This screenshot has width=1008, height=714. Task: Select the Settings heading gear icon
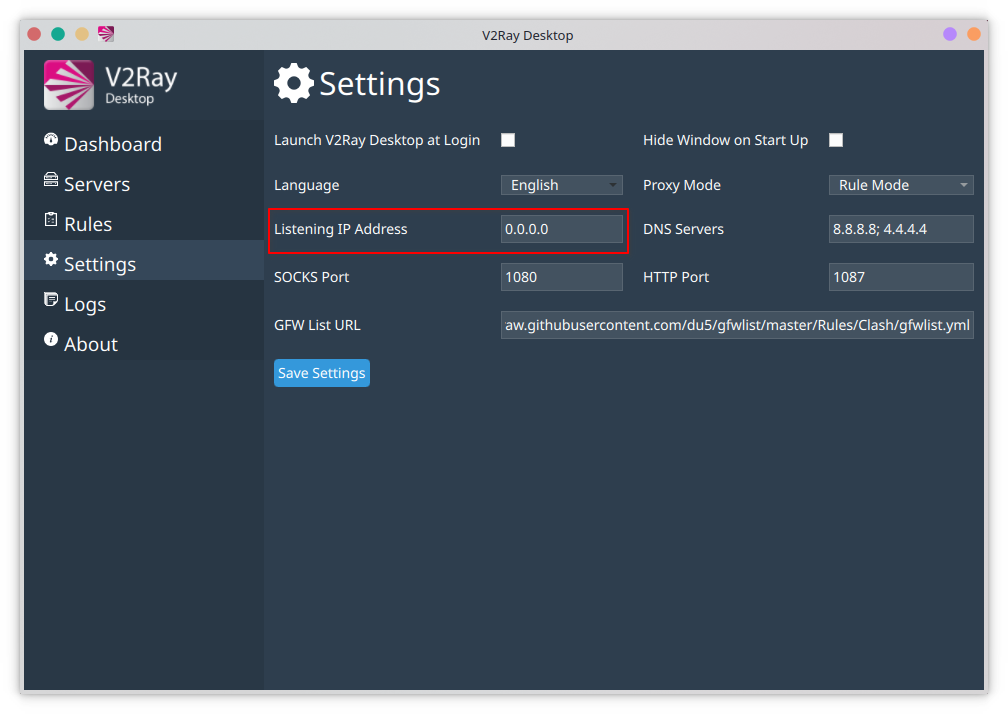[x=292, y=83]
